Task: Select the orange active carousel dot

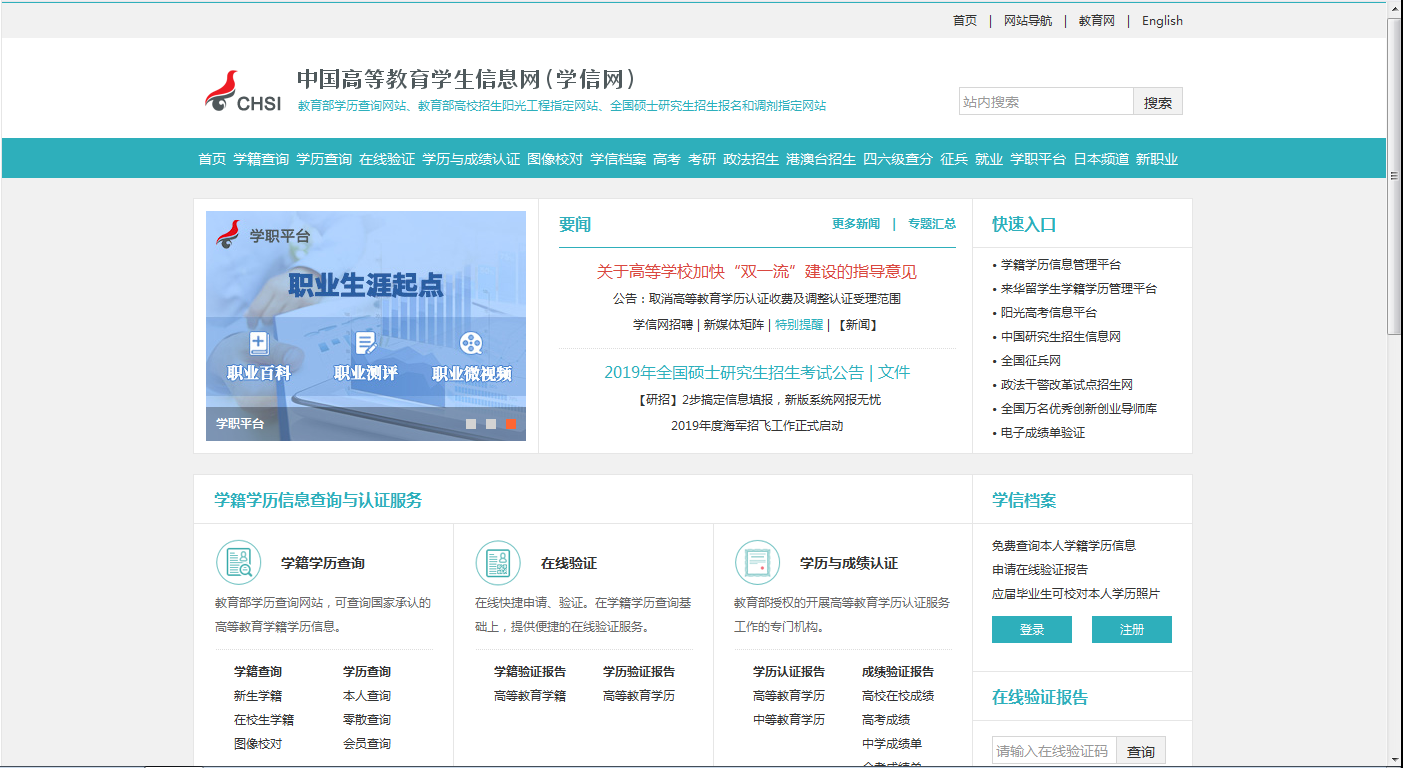Action: pyautogui.click(x=510, y=424)
